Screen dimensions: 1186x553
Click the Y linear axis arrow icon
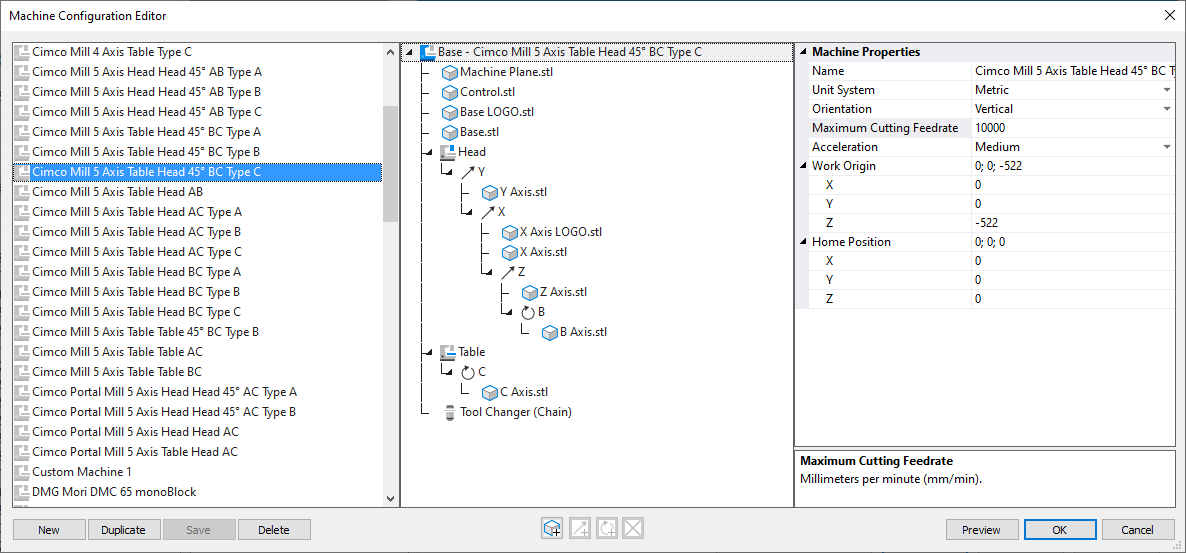468,172
